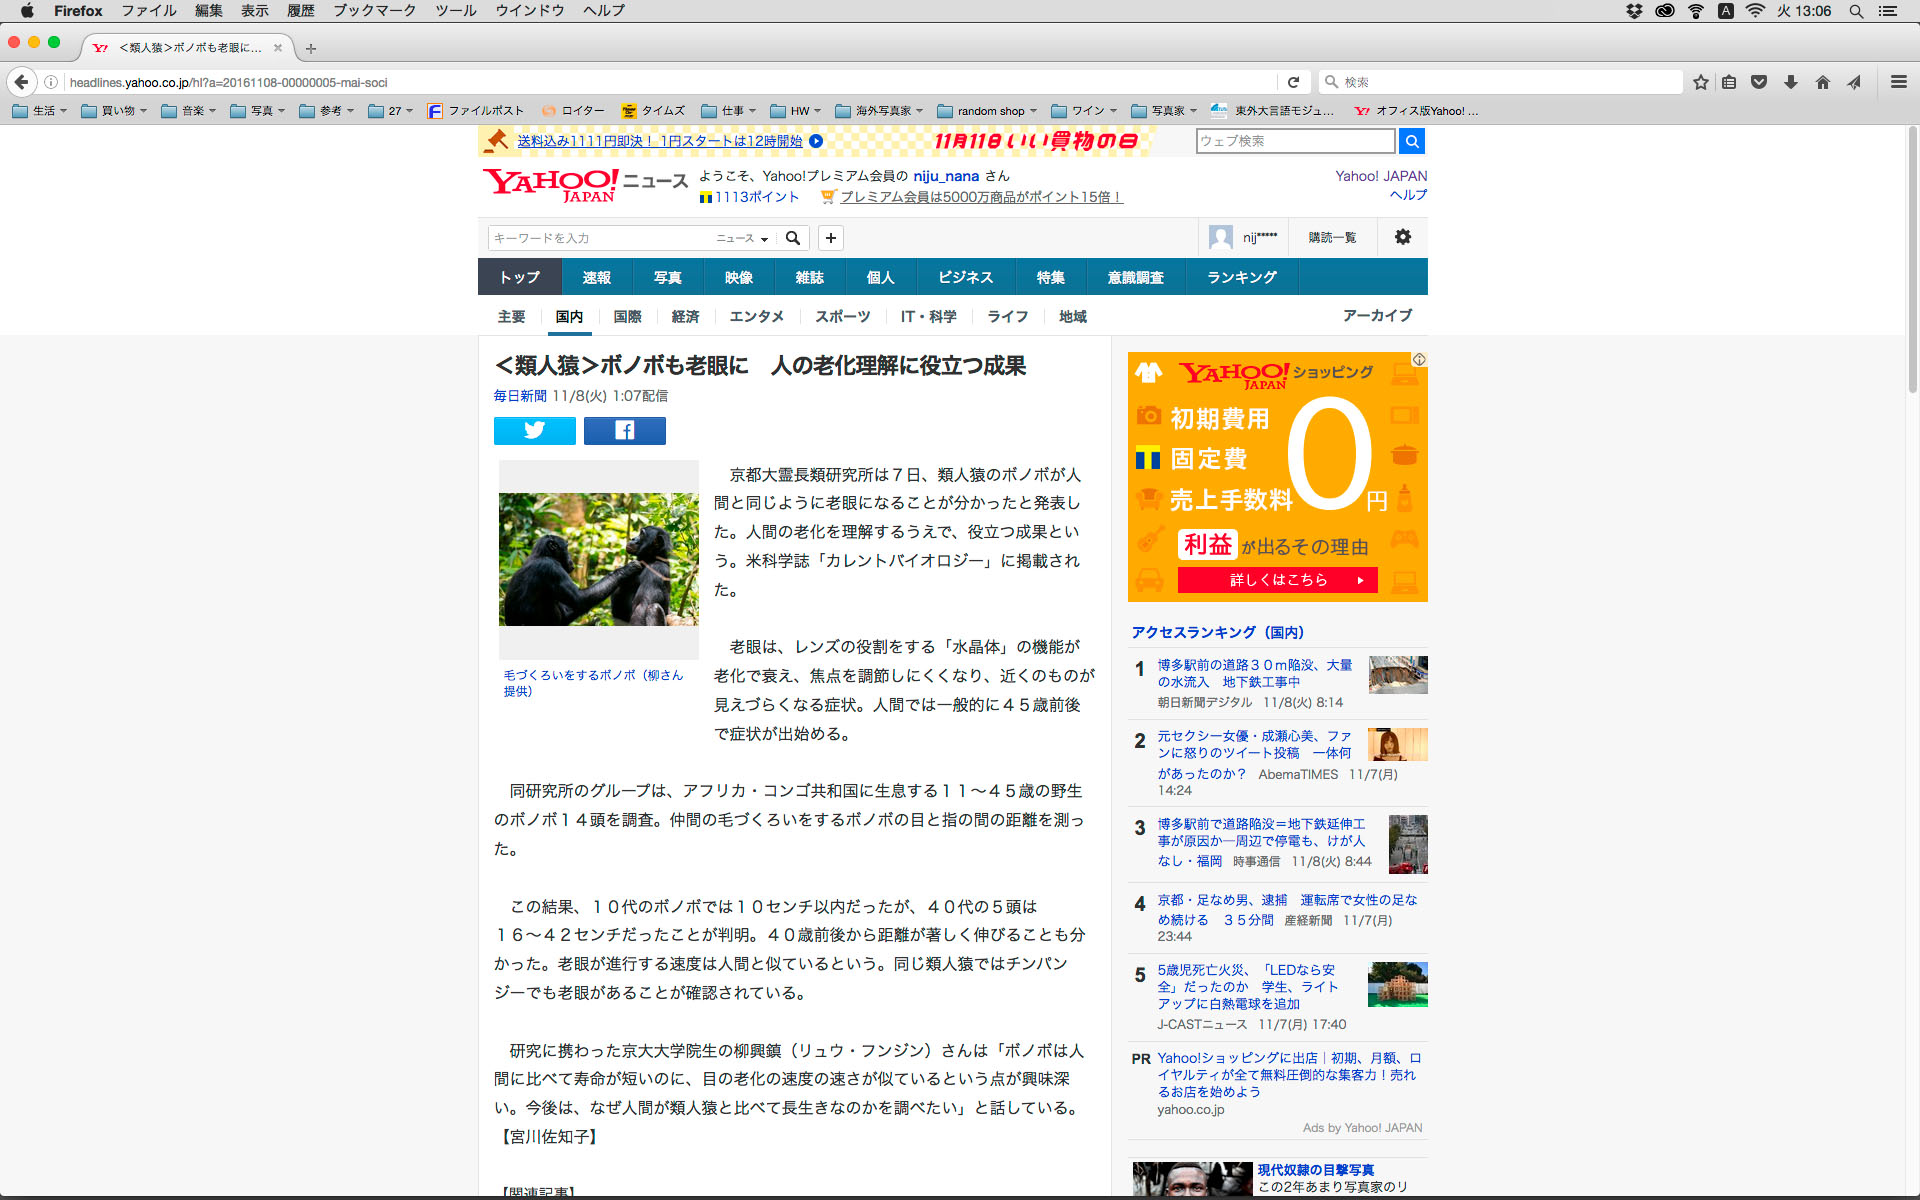Bookmark this page with star icon
1920x1200 pixels.
(x=1700, y=82)
